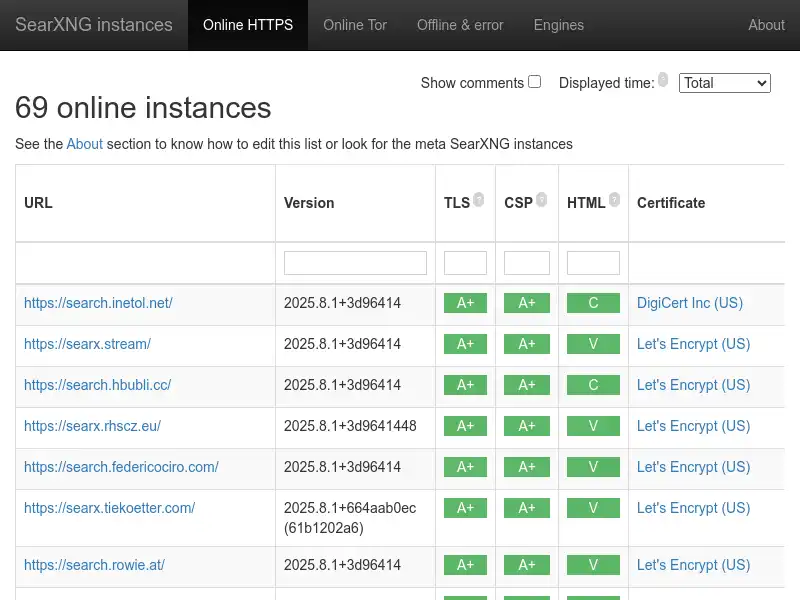
Task: Click TLS A+ grade for search.federicociro.com
Action: point(465,467)
